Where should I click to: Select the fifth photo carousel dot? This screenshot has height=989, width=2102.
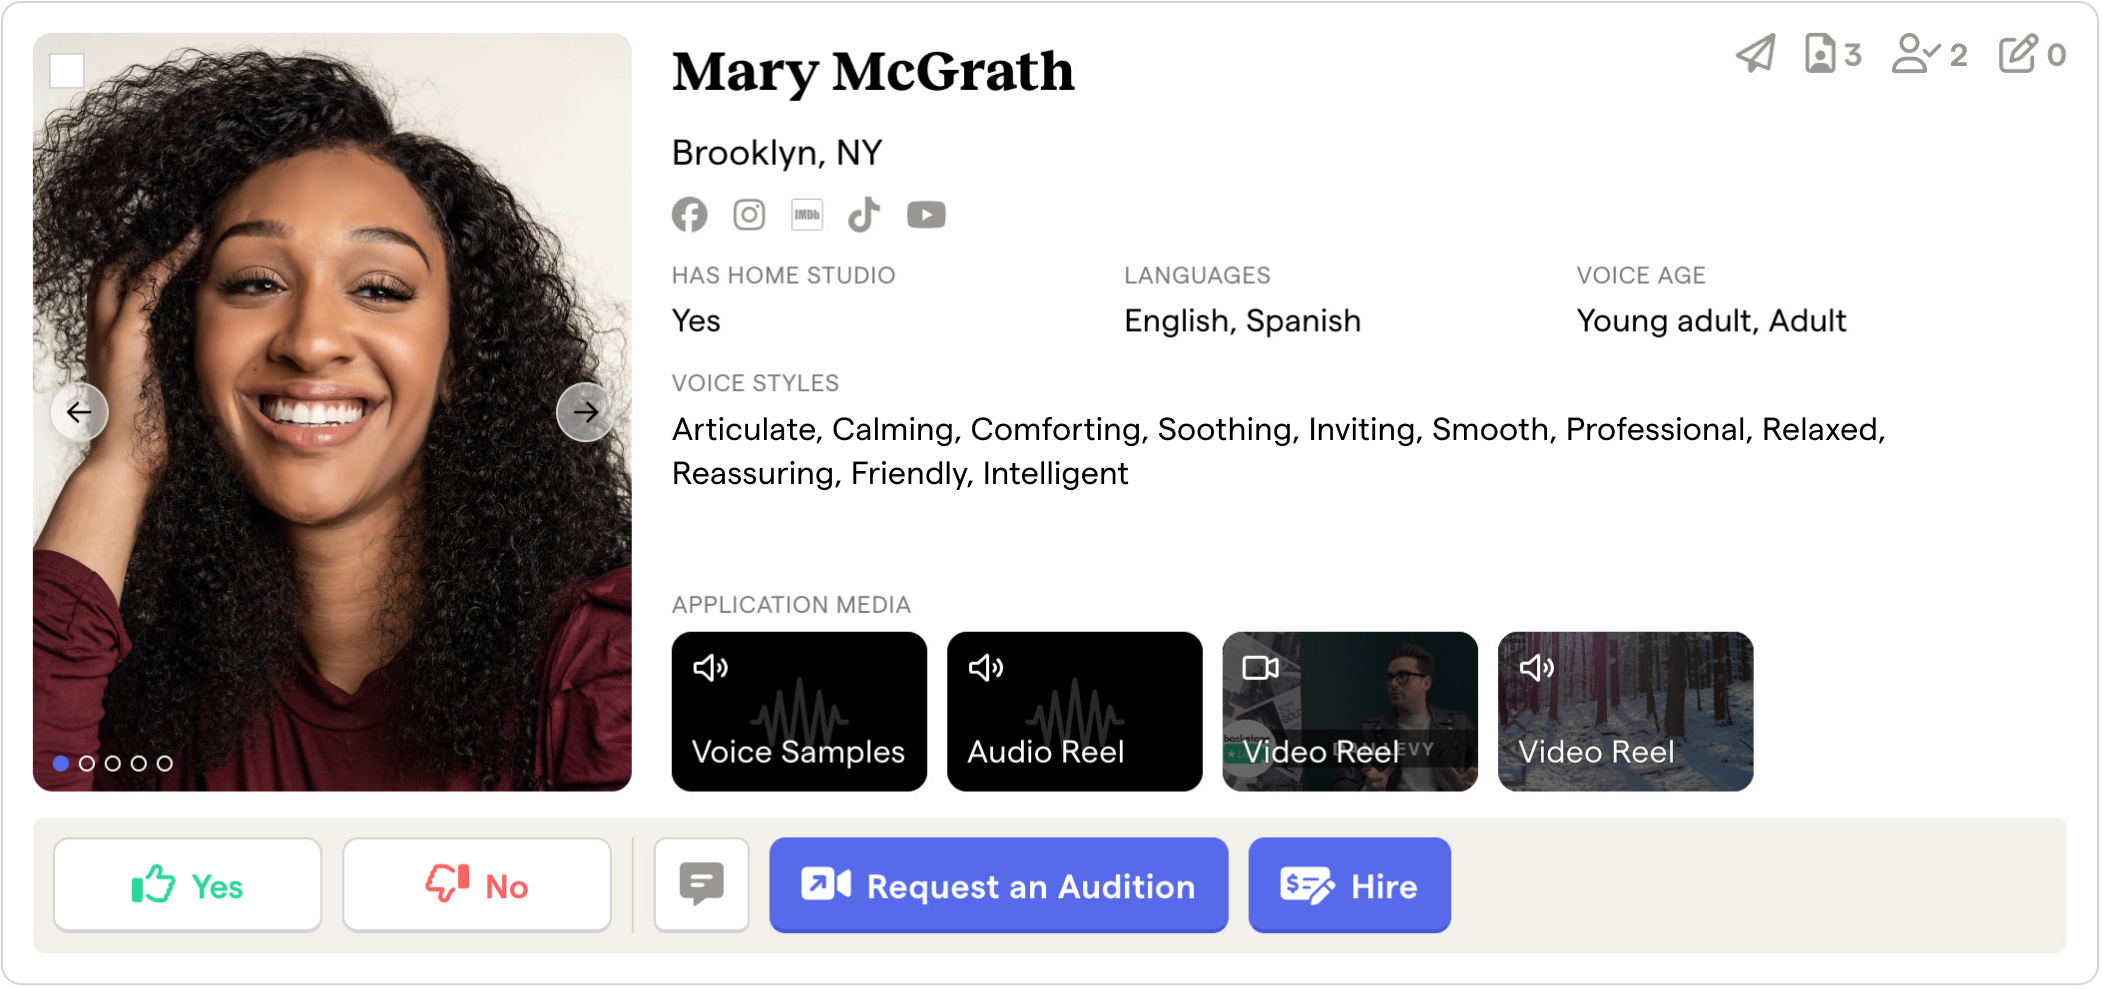coord(165,764)
